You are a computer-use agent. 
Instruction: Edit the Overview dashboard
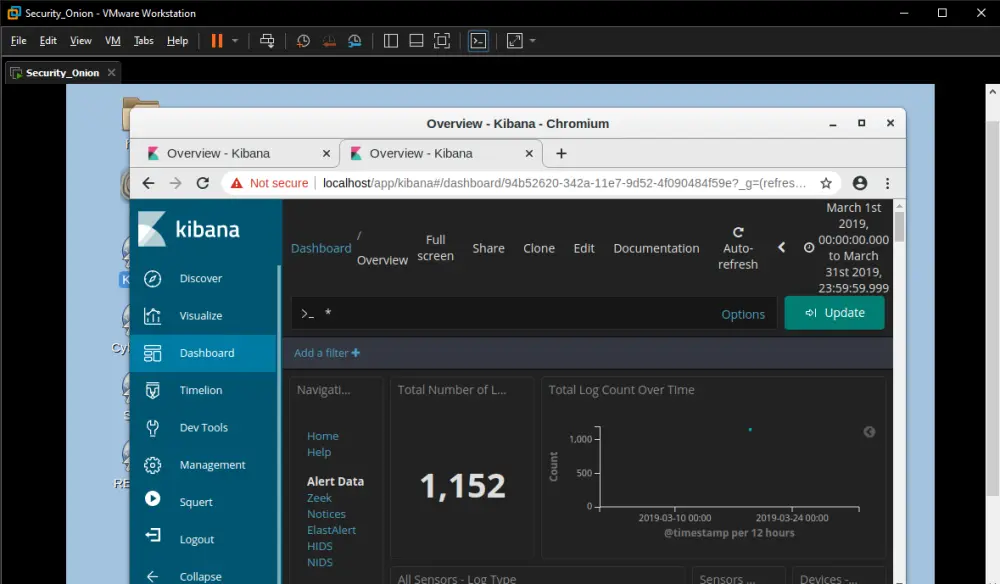(x=584, y=249)
